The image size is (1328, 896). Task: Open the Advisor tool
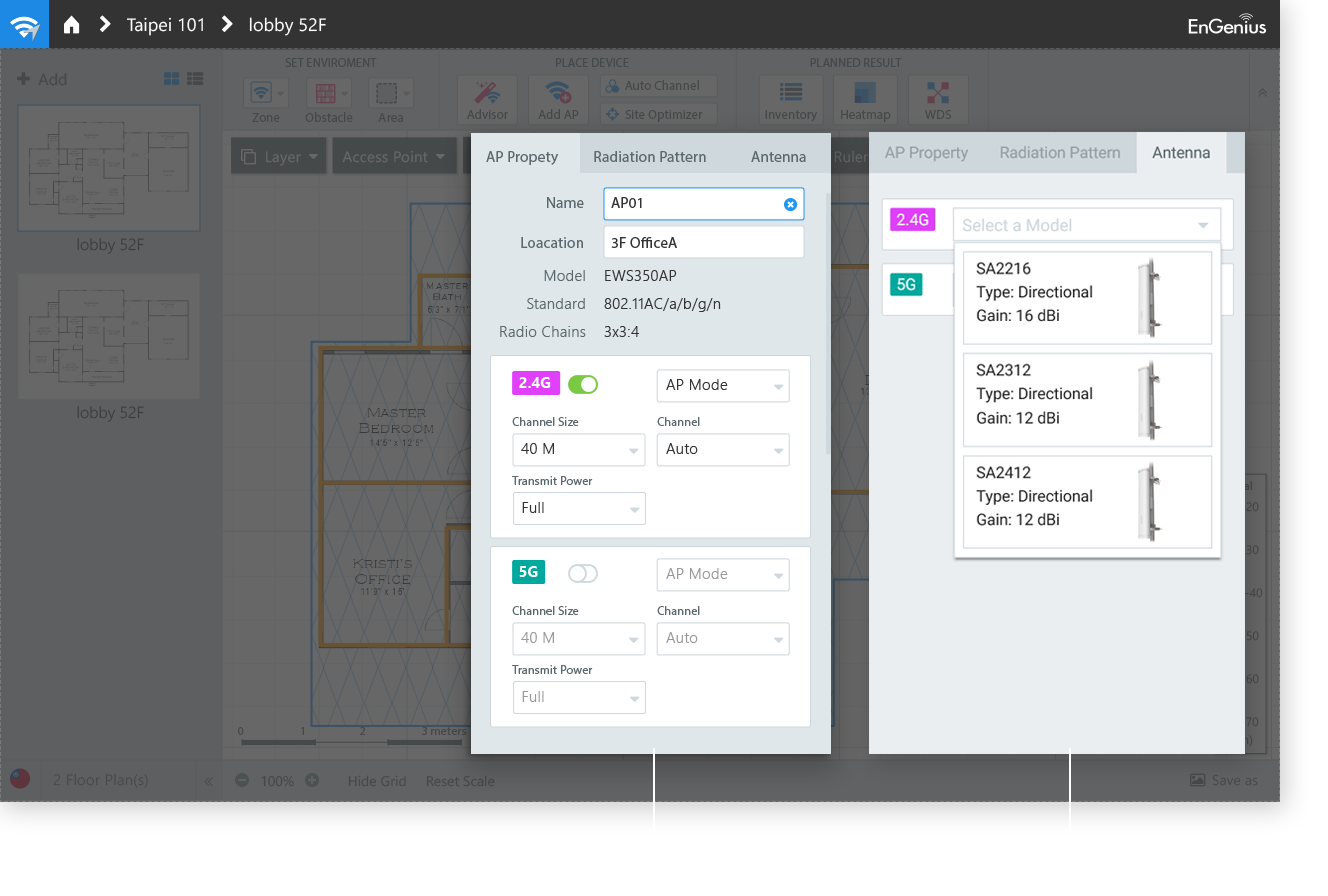click(x=488, y=99)
